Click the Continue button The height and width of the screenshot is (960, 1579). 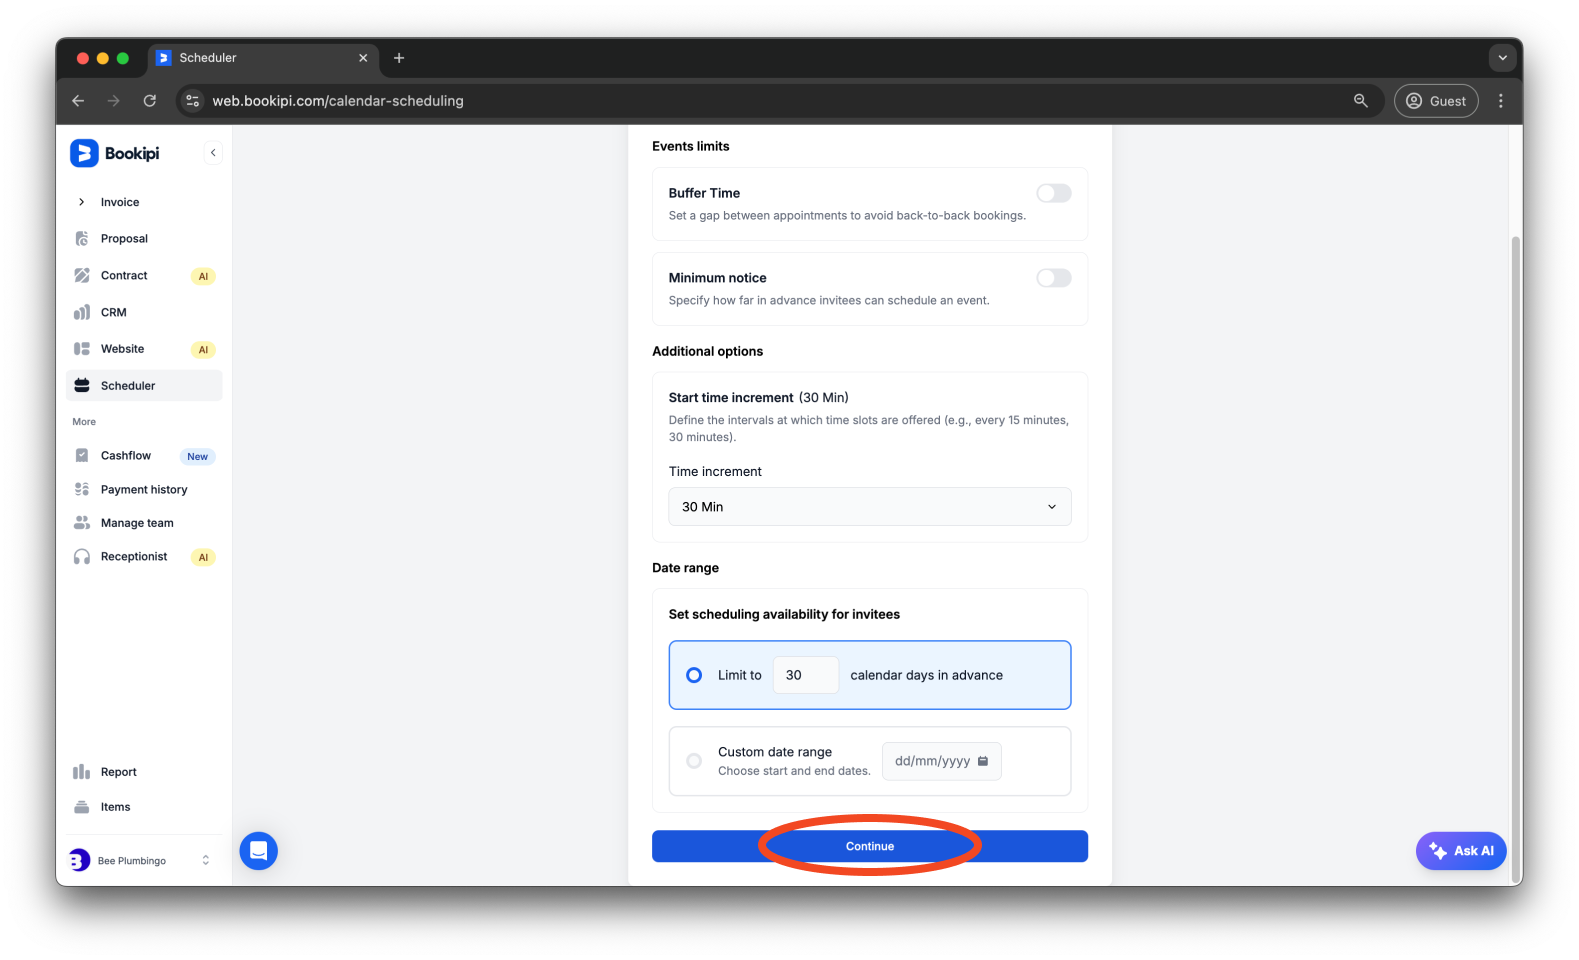(x=870, y=846)
